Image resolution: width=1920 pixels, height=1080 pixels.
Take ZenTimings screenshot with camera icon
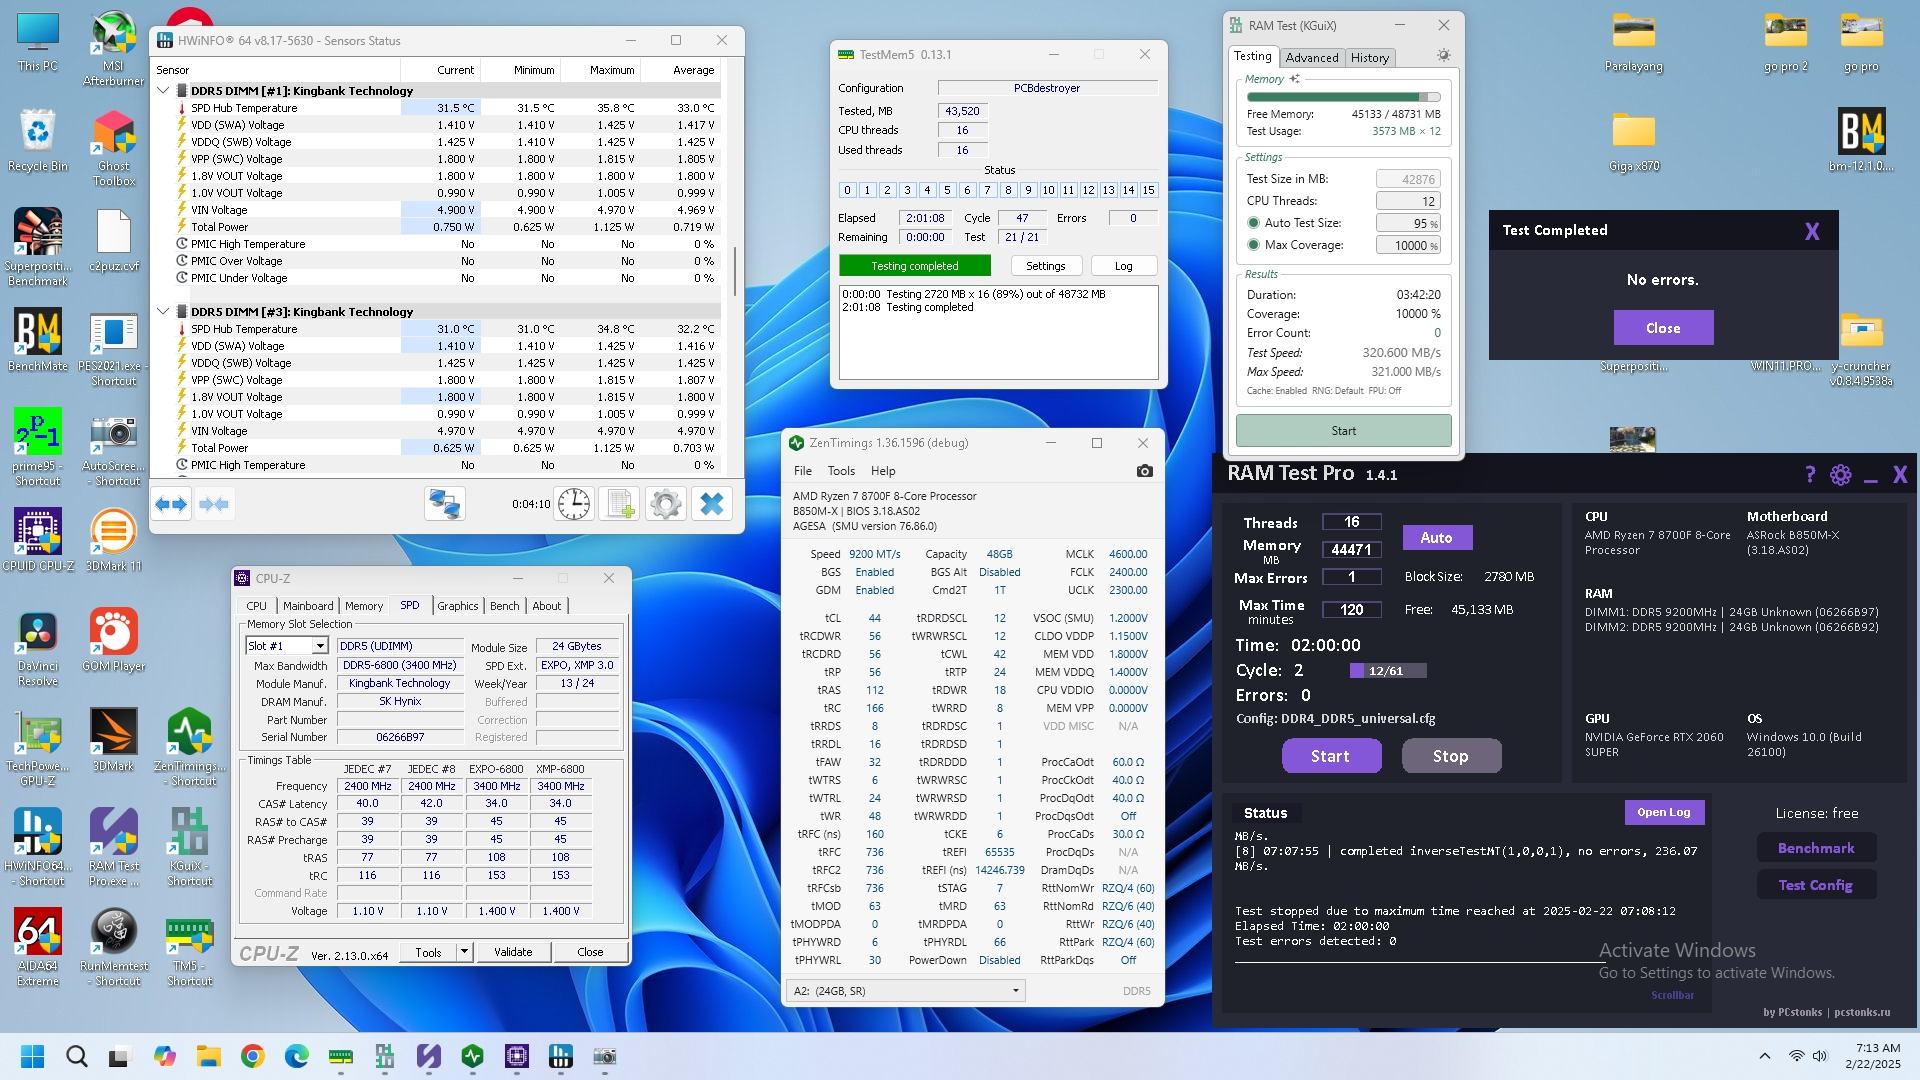pyautogui.click(x=1144, y=471)
